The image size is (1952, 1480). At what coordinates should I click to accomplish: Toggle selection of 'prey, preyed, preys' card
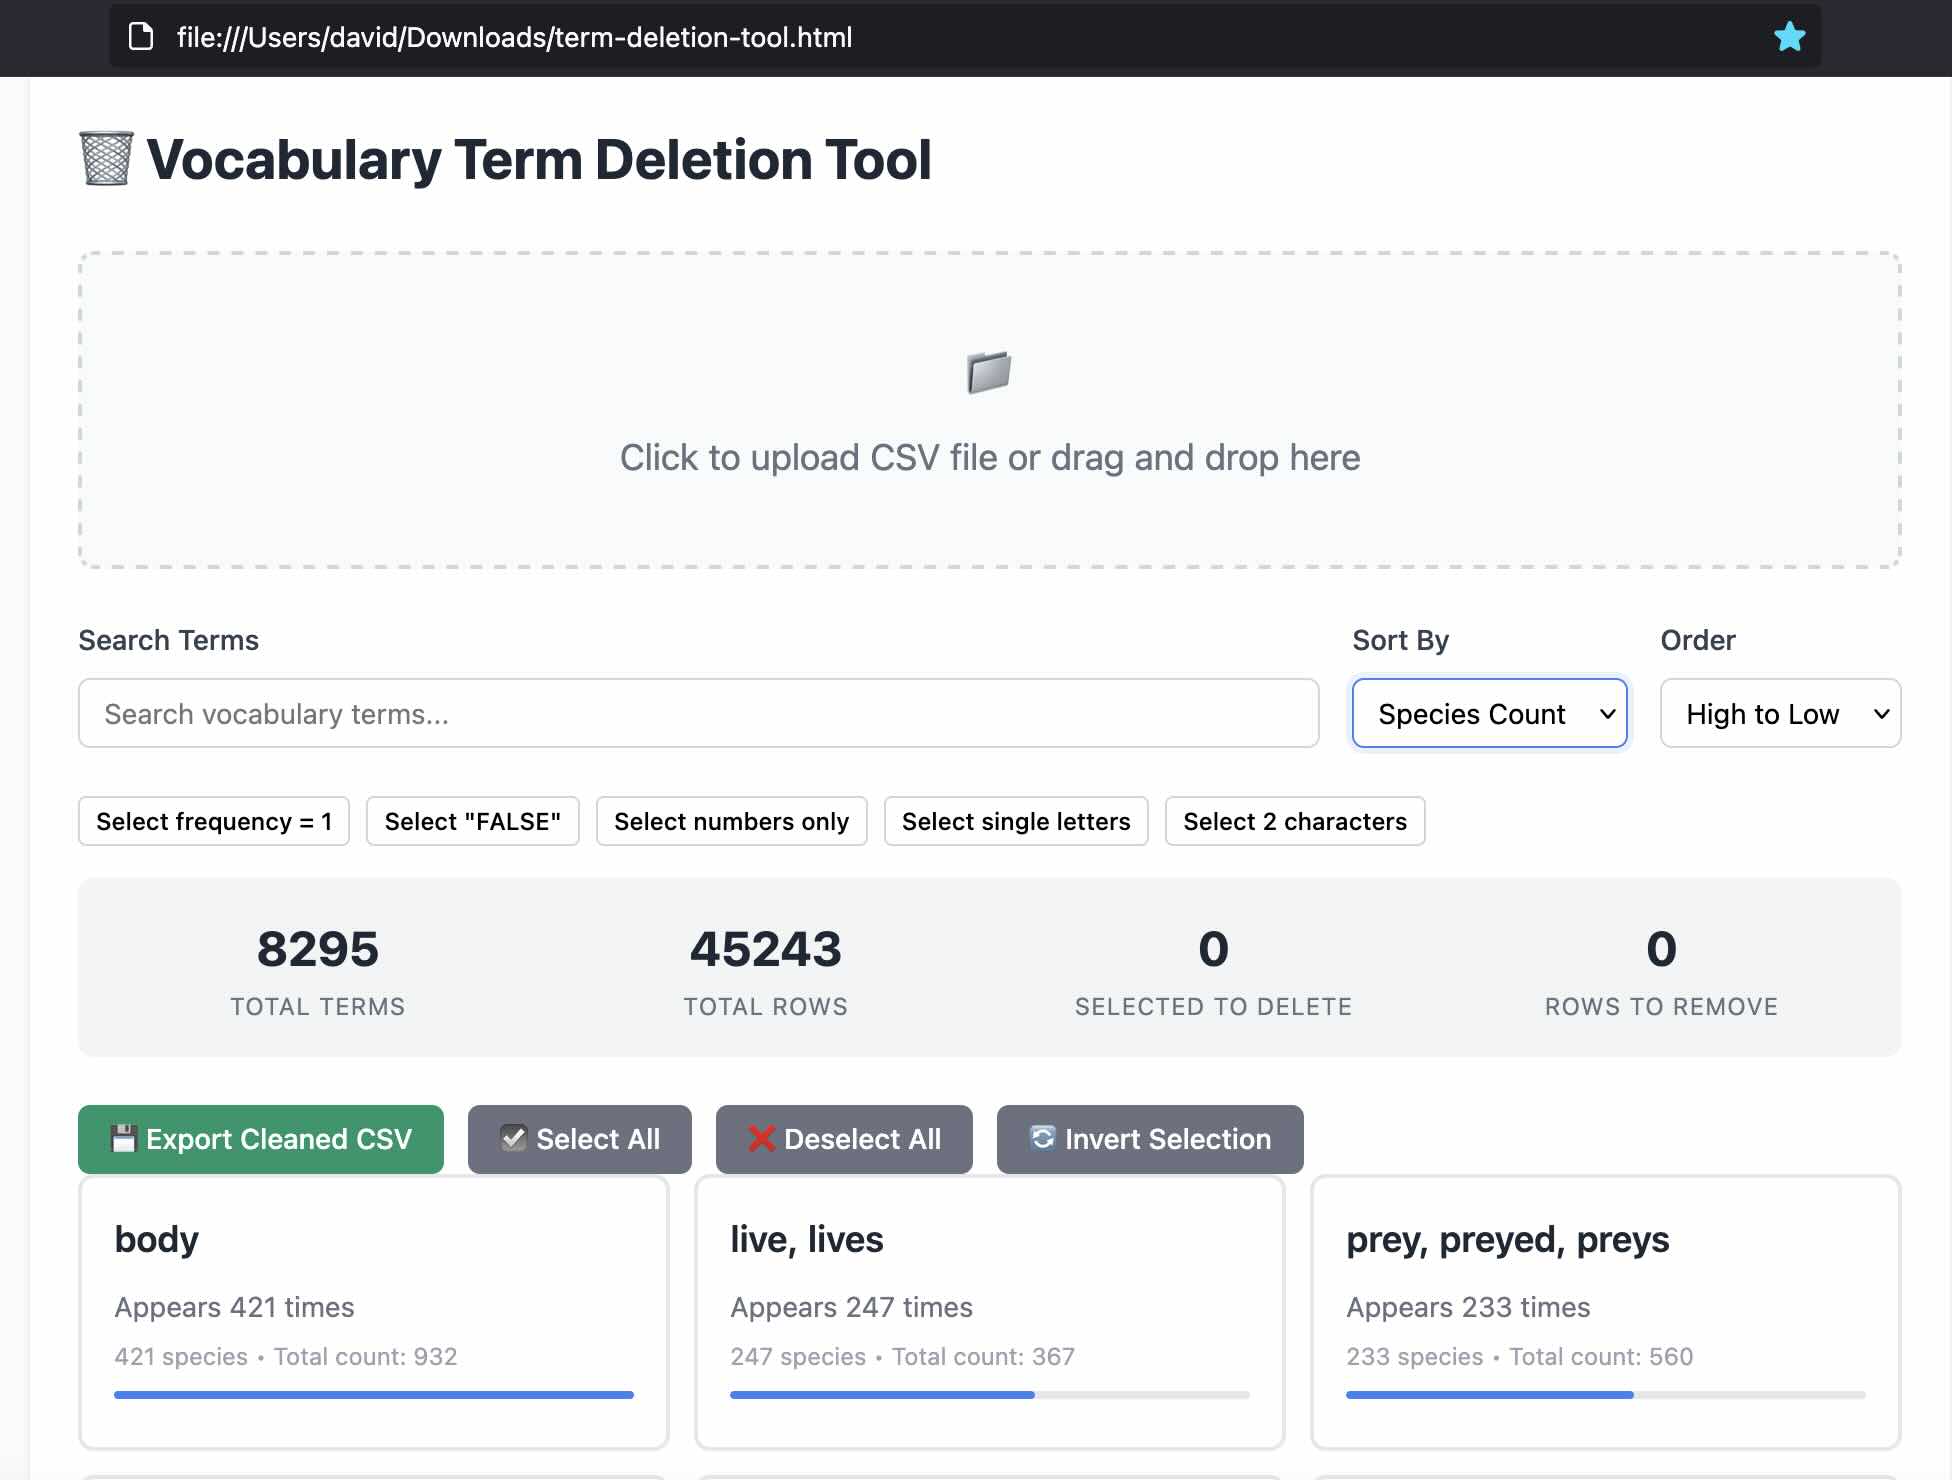1604,1311
